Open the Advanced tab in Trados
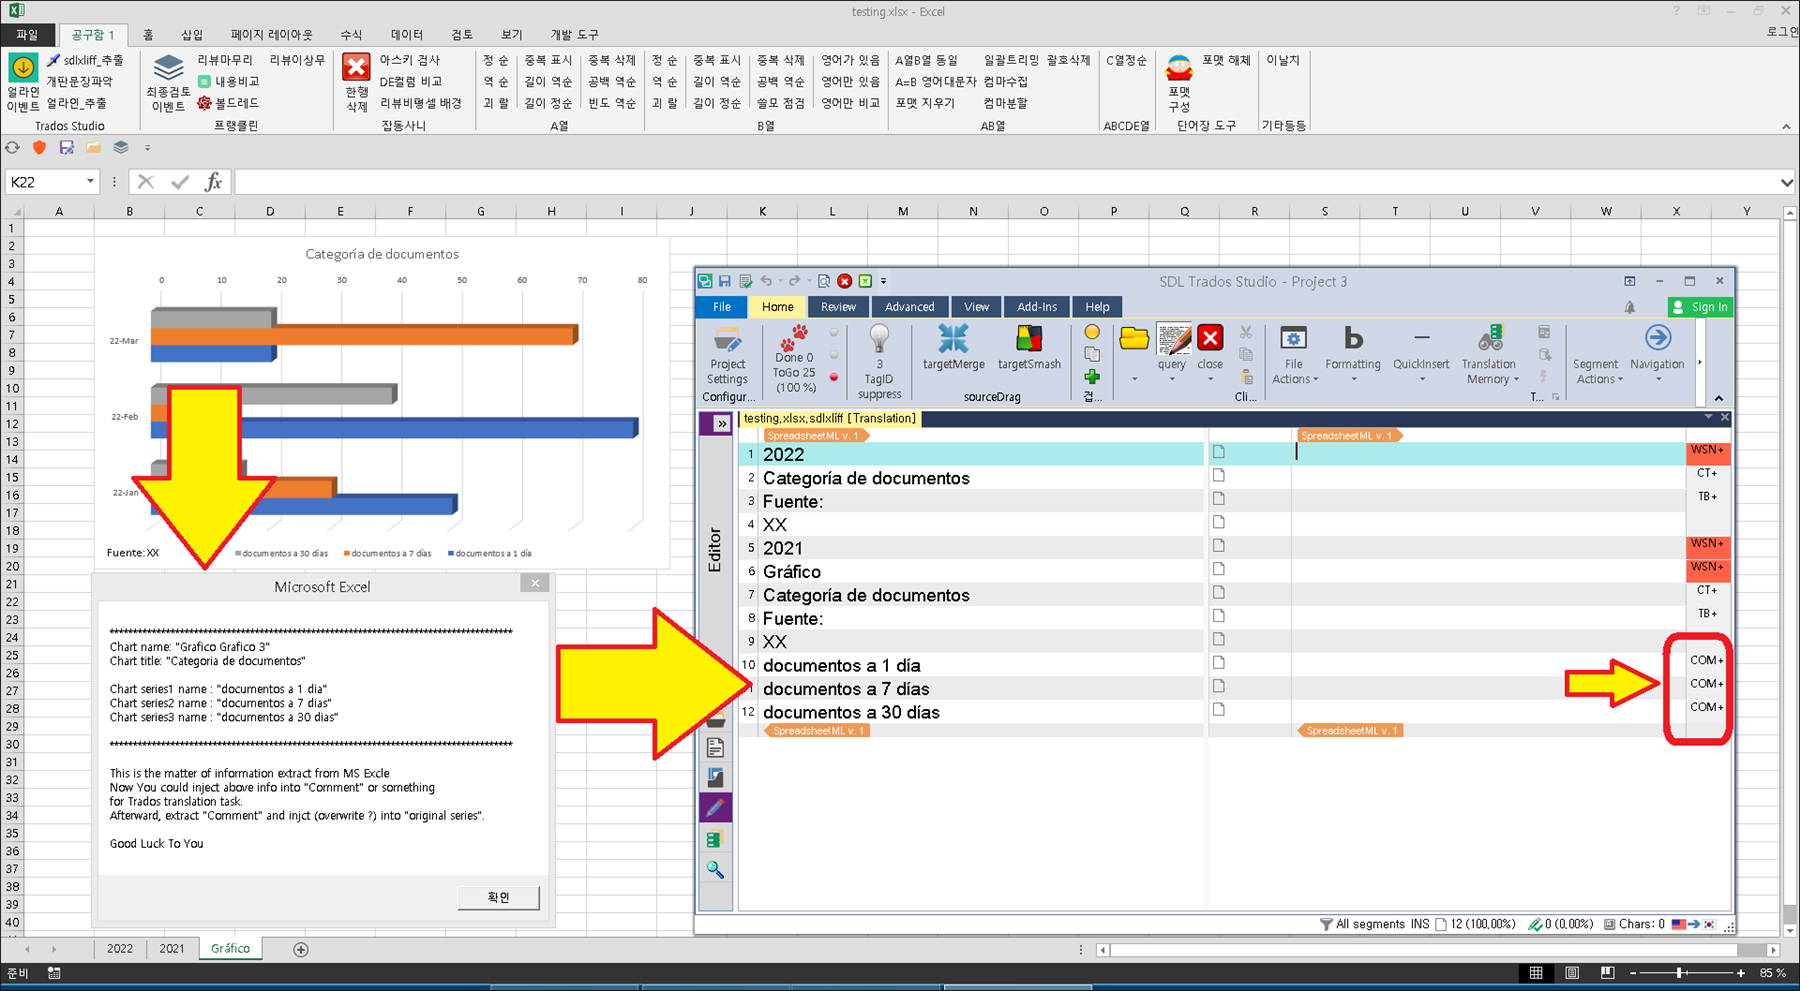The image size is (1800, 991). [x=909, y=307]
